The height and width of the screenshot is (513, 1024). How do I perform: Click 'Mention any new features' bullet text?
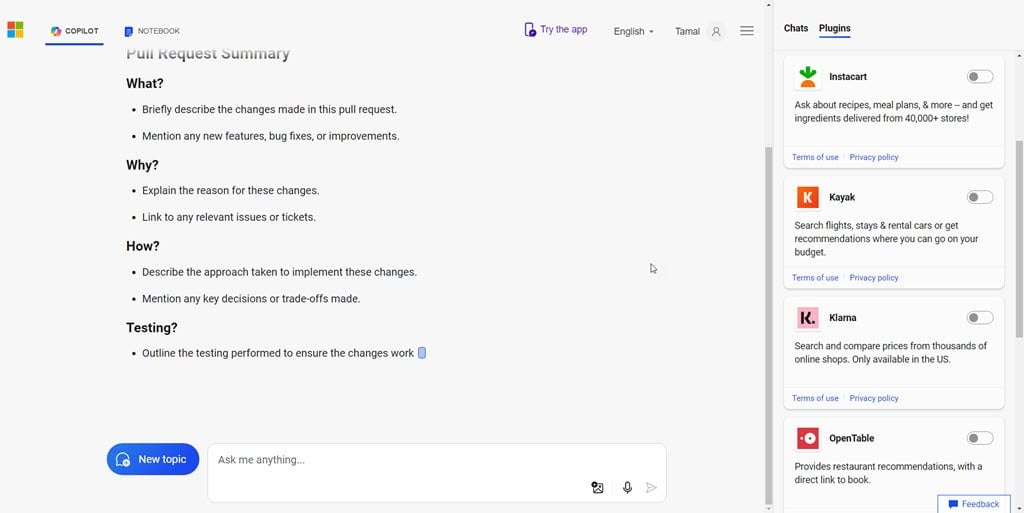[x=270, y=136]
